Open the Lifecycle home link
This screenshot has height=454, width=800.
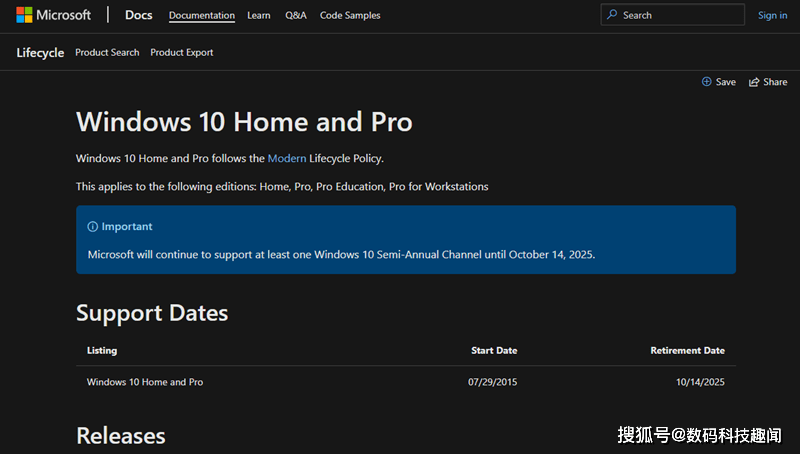click(x=40, y=53)
